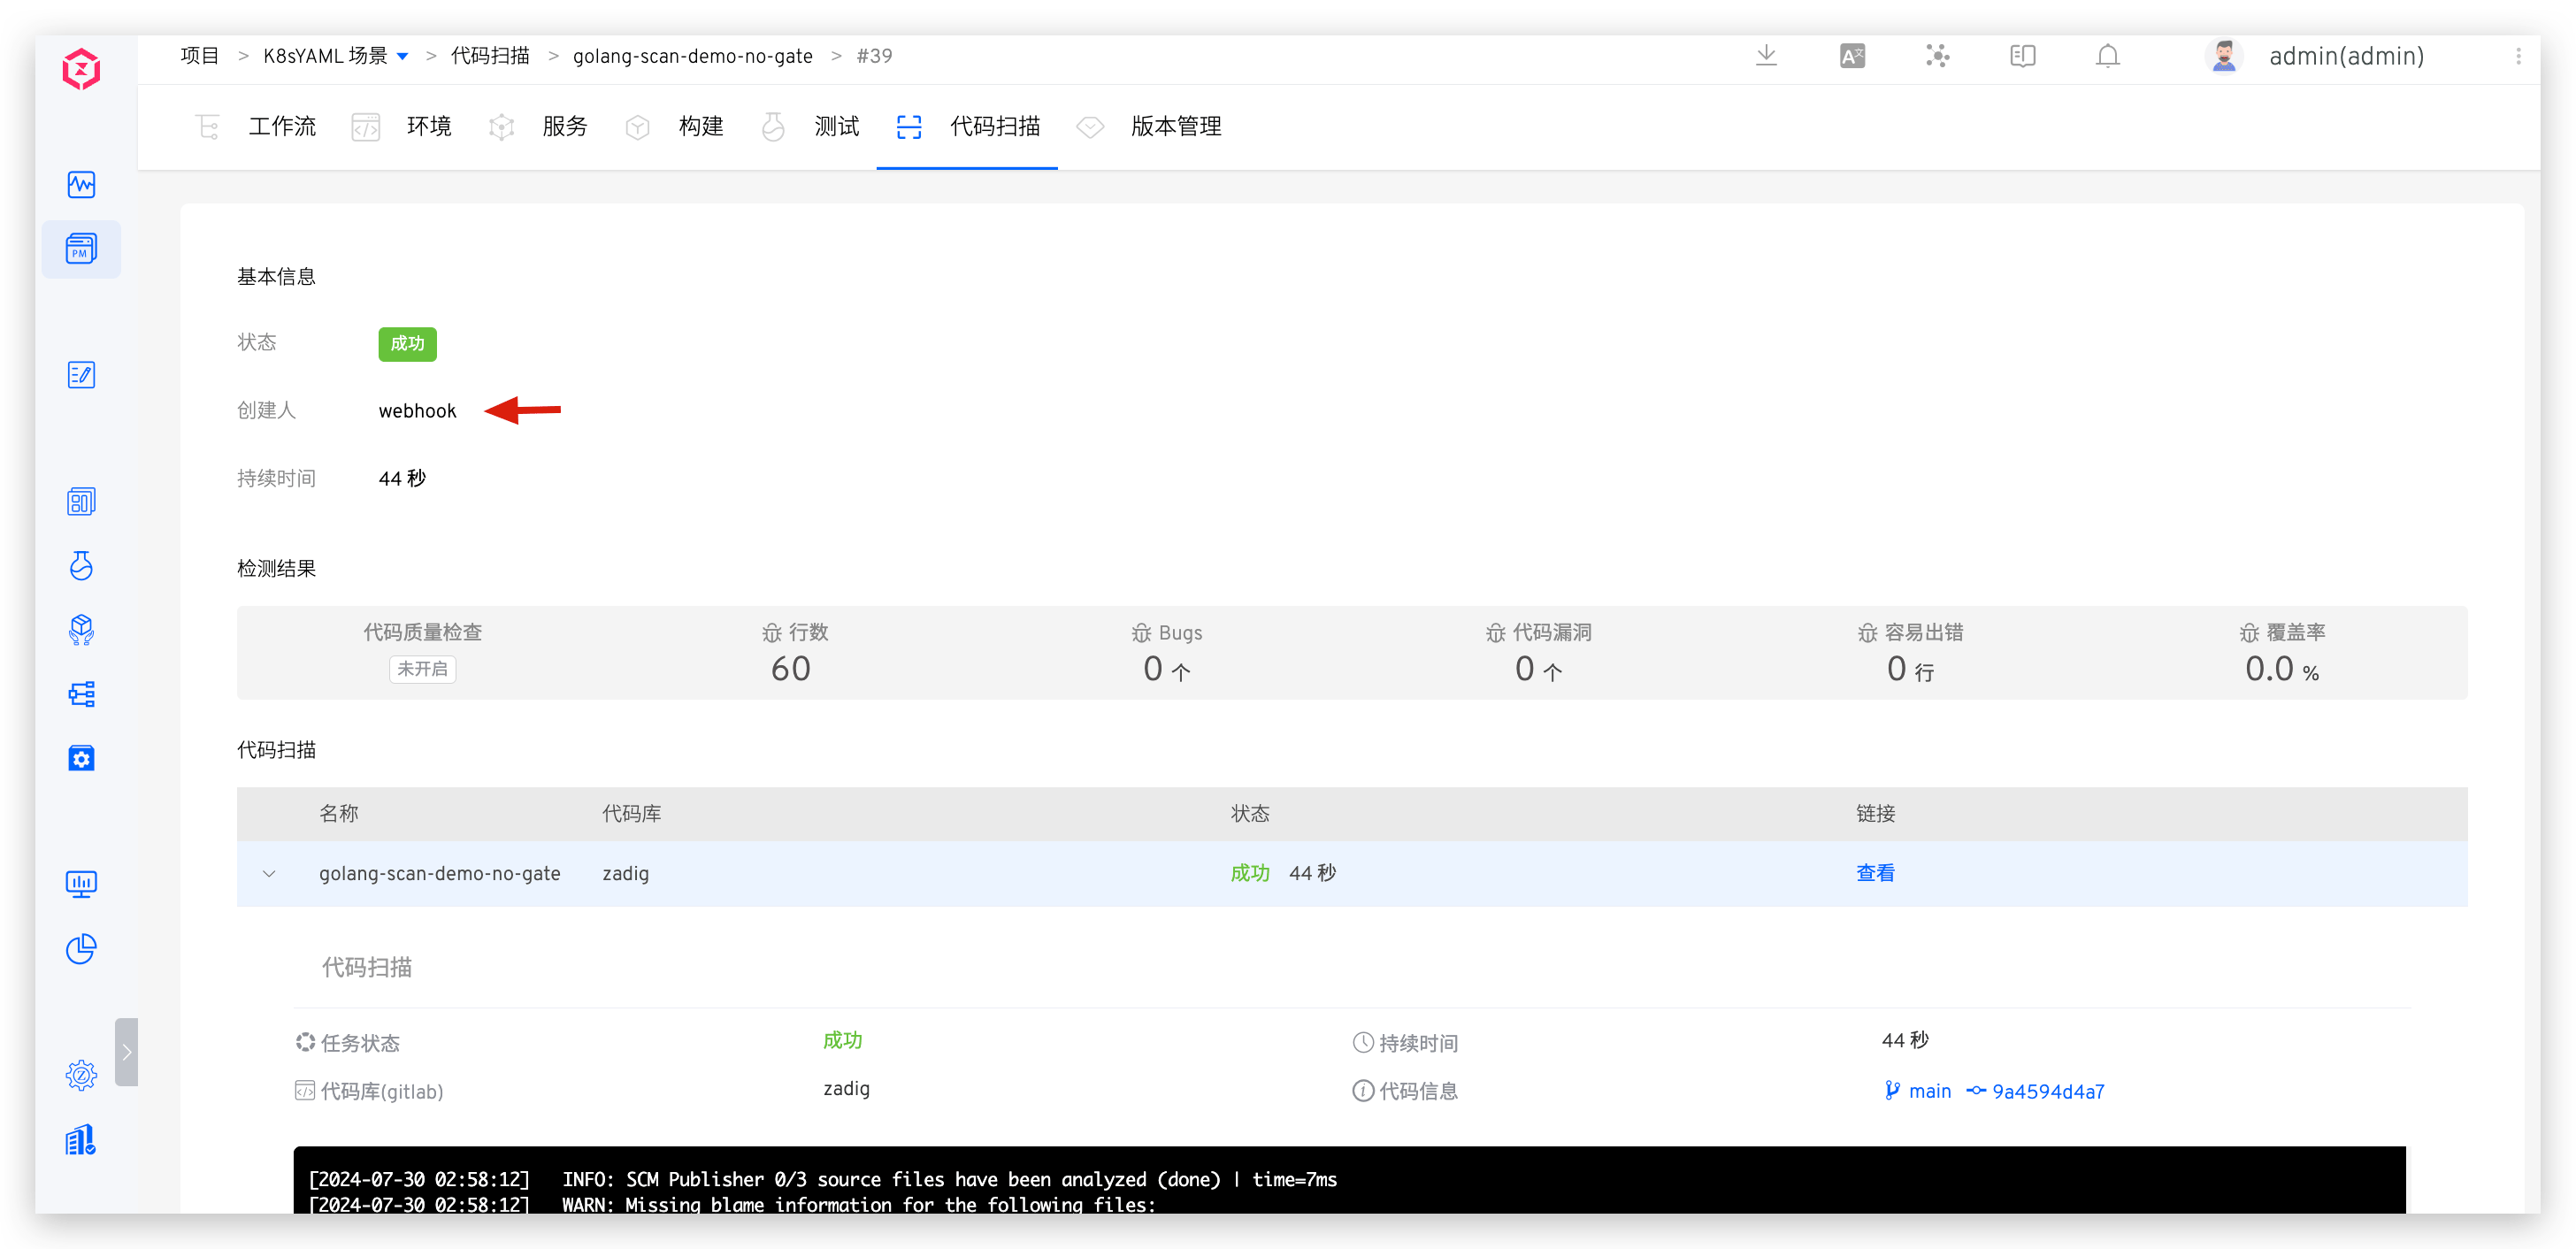This screenshot has width=2576, height=1249.
Task: Collapse the golang-scan-demo-no-gate row chevron
Action: [269, 873]
